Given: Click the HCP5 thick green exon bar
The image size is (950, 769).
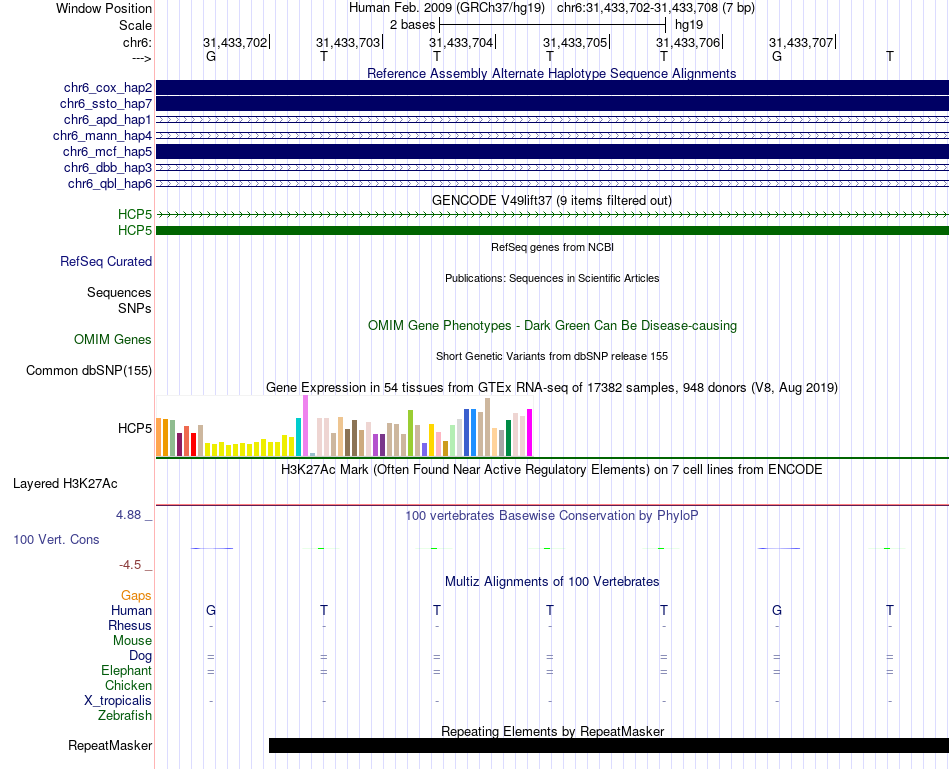Looking at the screenshot, I should coord(552,230).
